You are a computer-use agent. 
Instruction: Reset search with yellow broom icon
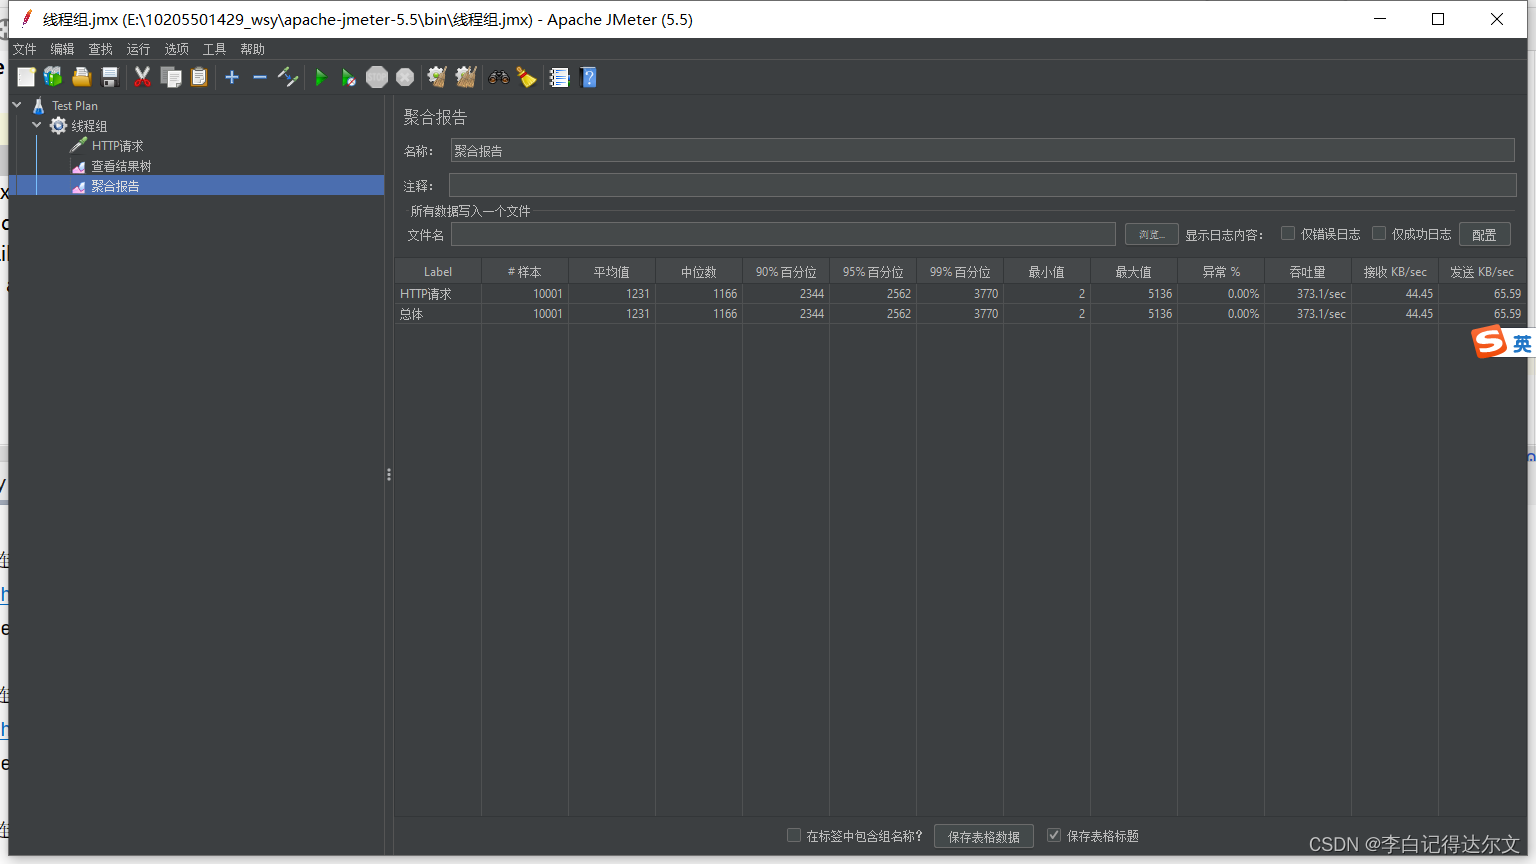tap(527, 77)
